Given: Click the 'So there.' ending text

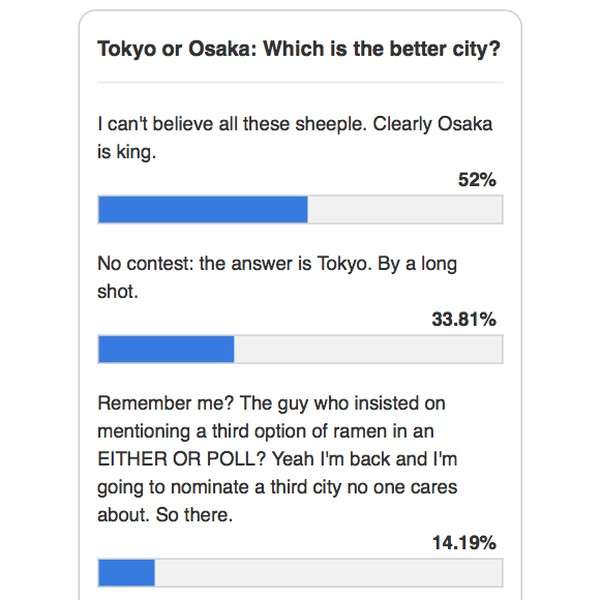Looking at the screenshot, I should 194,515.
